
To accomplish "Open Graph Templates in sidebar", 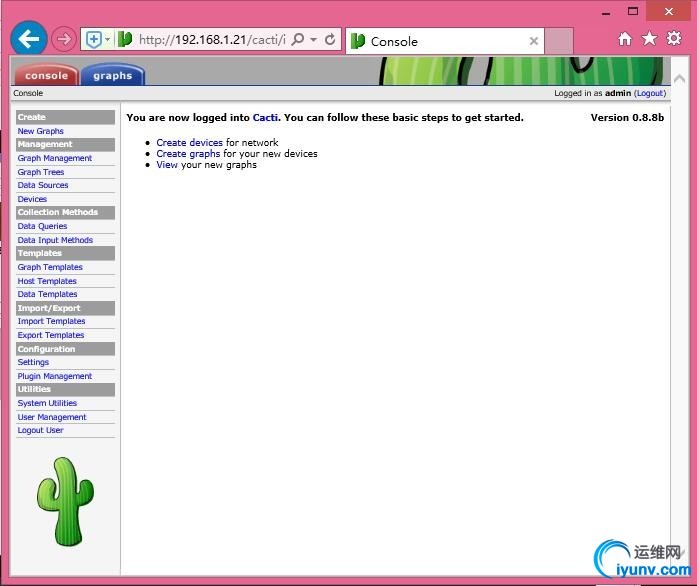I will [50, 267].
